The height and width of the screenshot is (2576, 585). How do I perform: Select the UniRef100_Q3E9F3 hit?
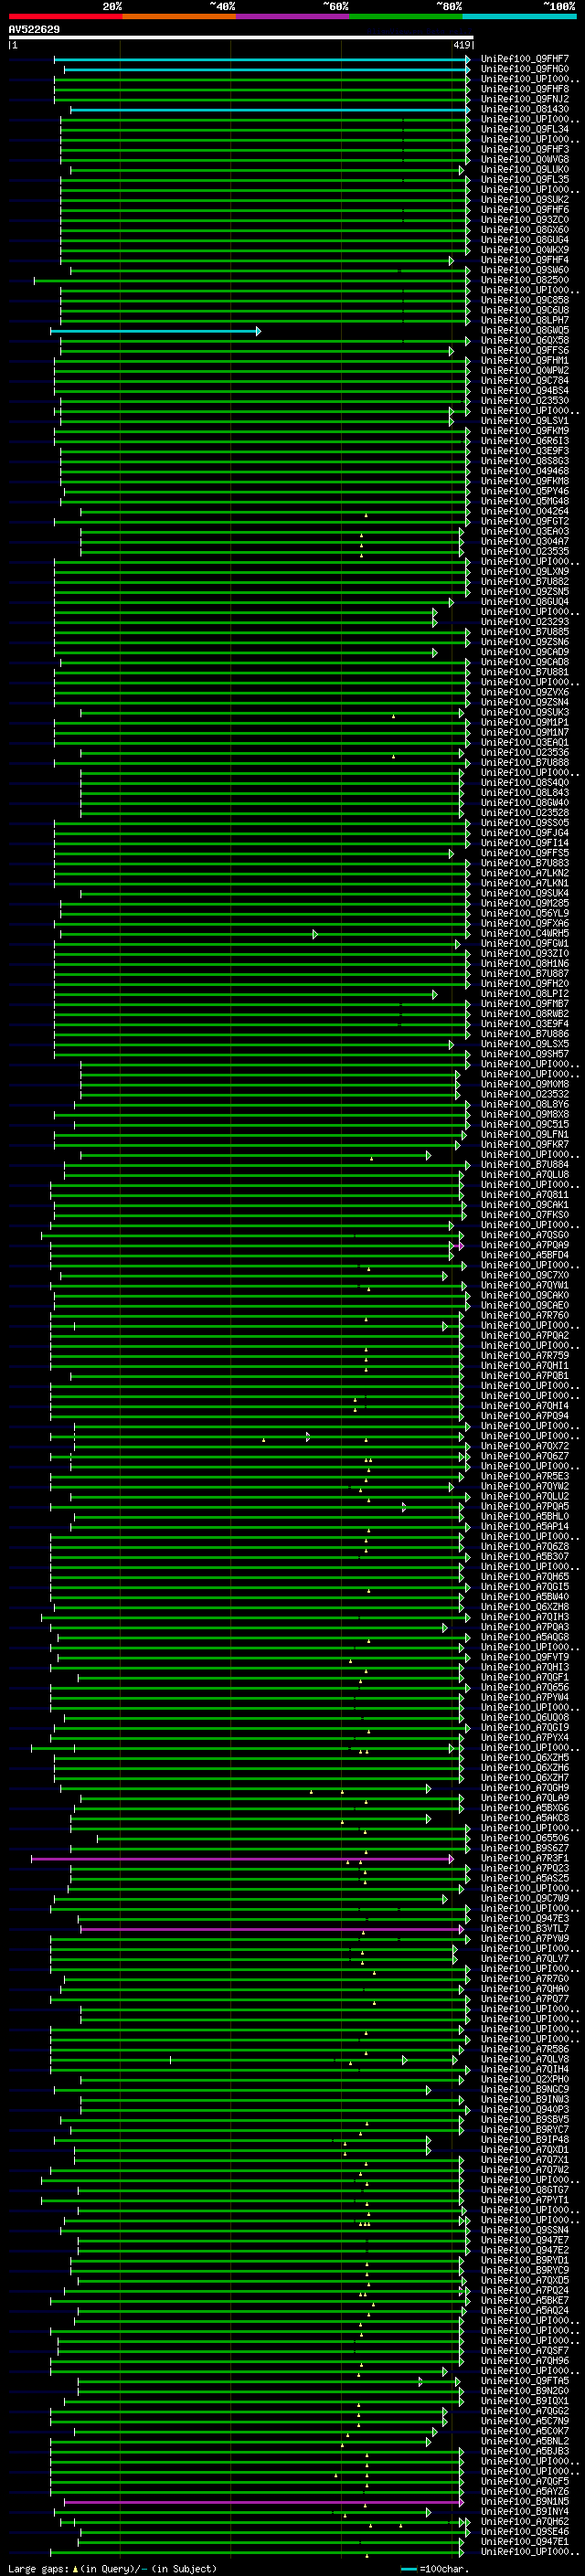pyautogui.click(x=525, y=451)
